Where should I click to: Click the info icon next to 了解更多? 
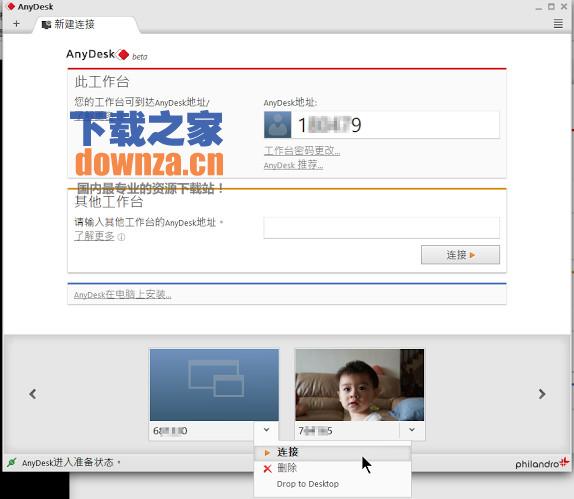point(121,237)
